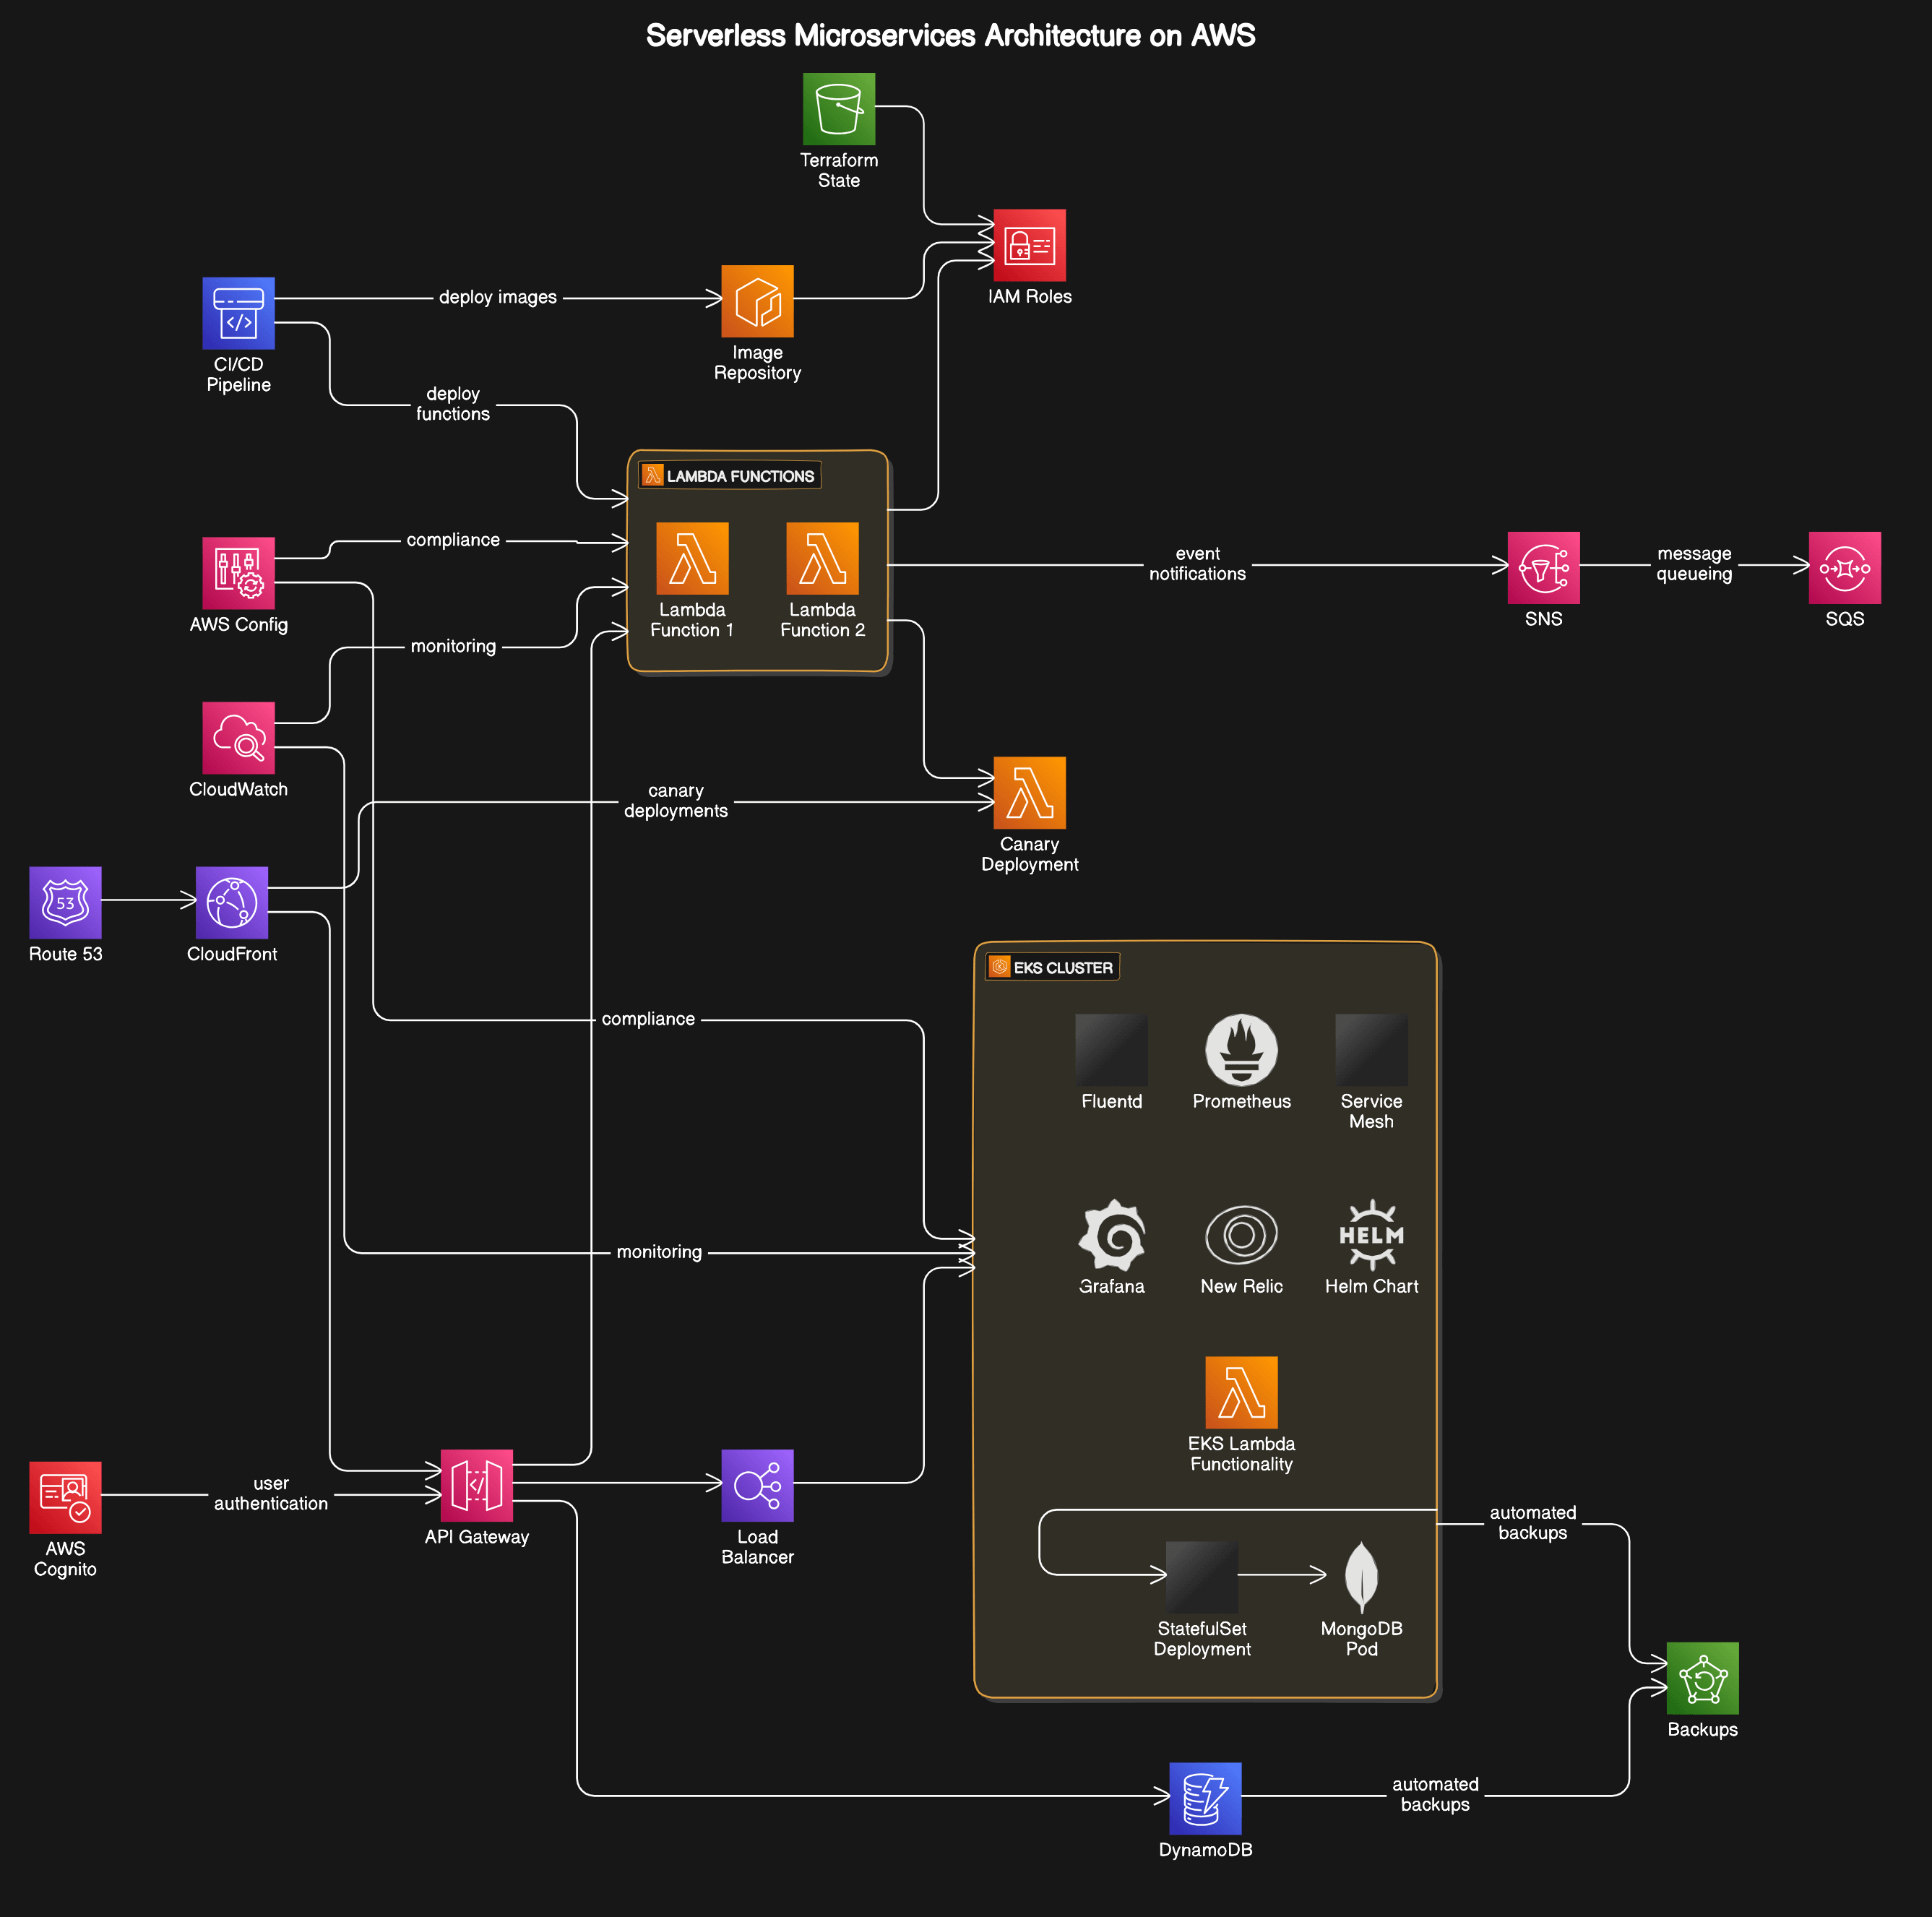Click the DynamoDB database icon
Image resolution: width=1932 pixels, height=1917 pixels.
1204,1798
